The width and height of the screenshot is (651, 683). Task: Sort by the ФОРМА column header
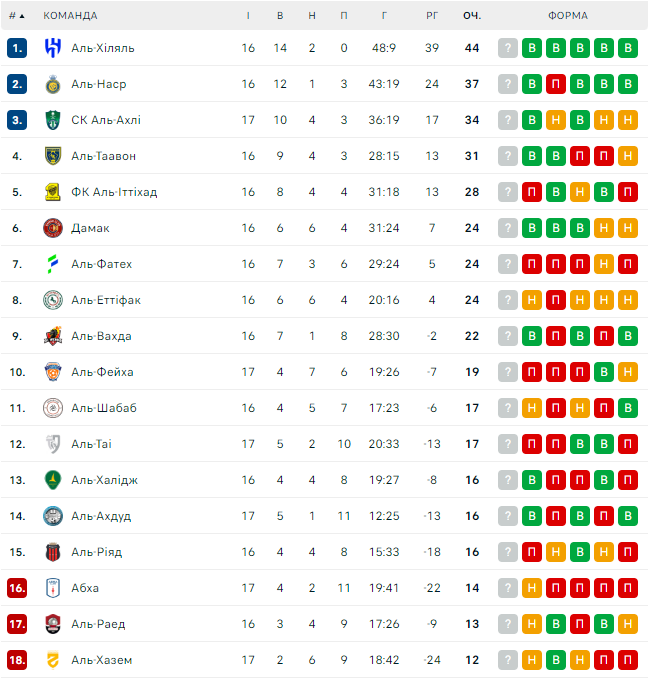coord(568,16)
